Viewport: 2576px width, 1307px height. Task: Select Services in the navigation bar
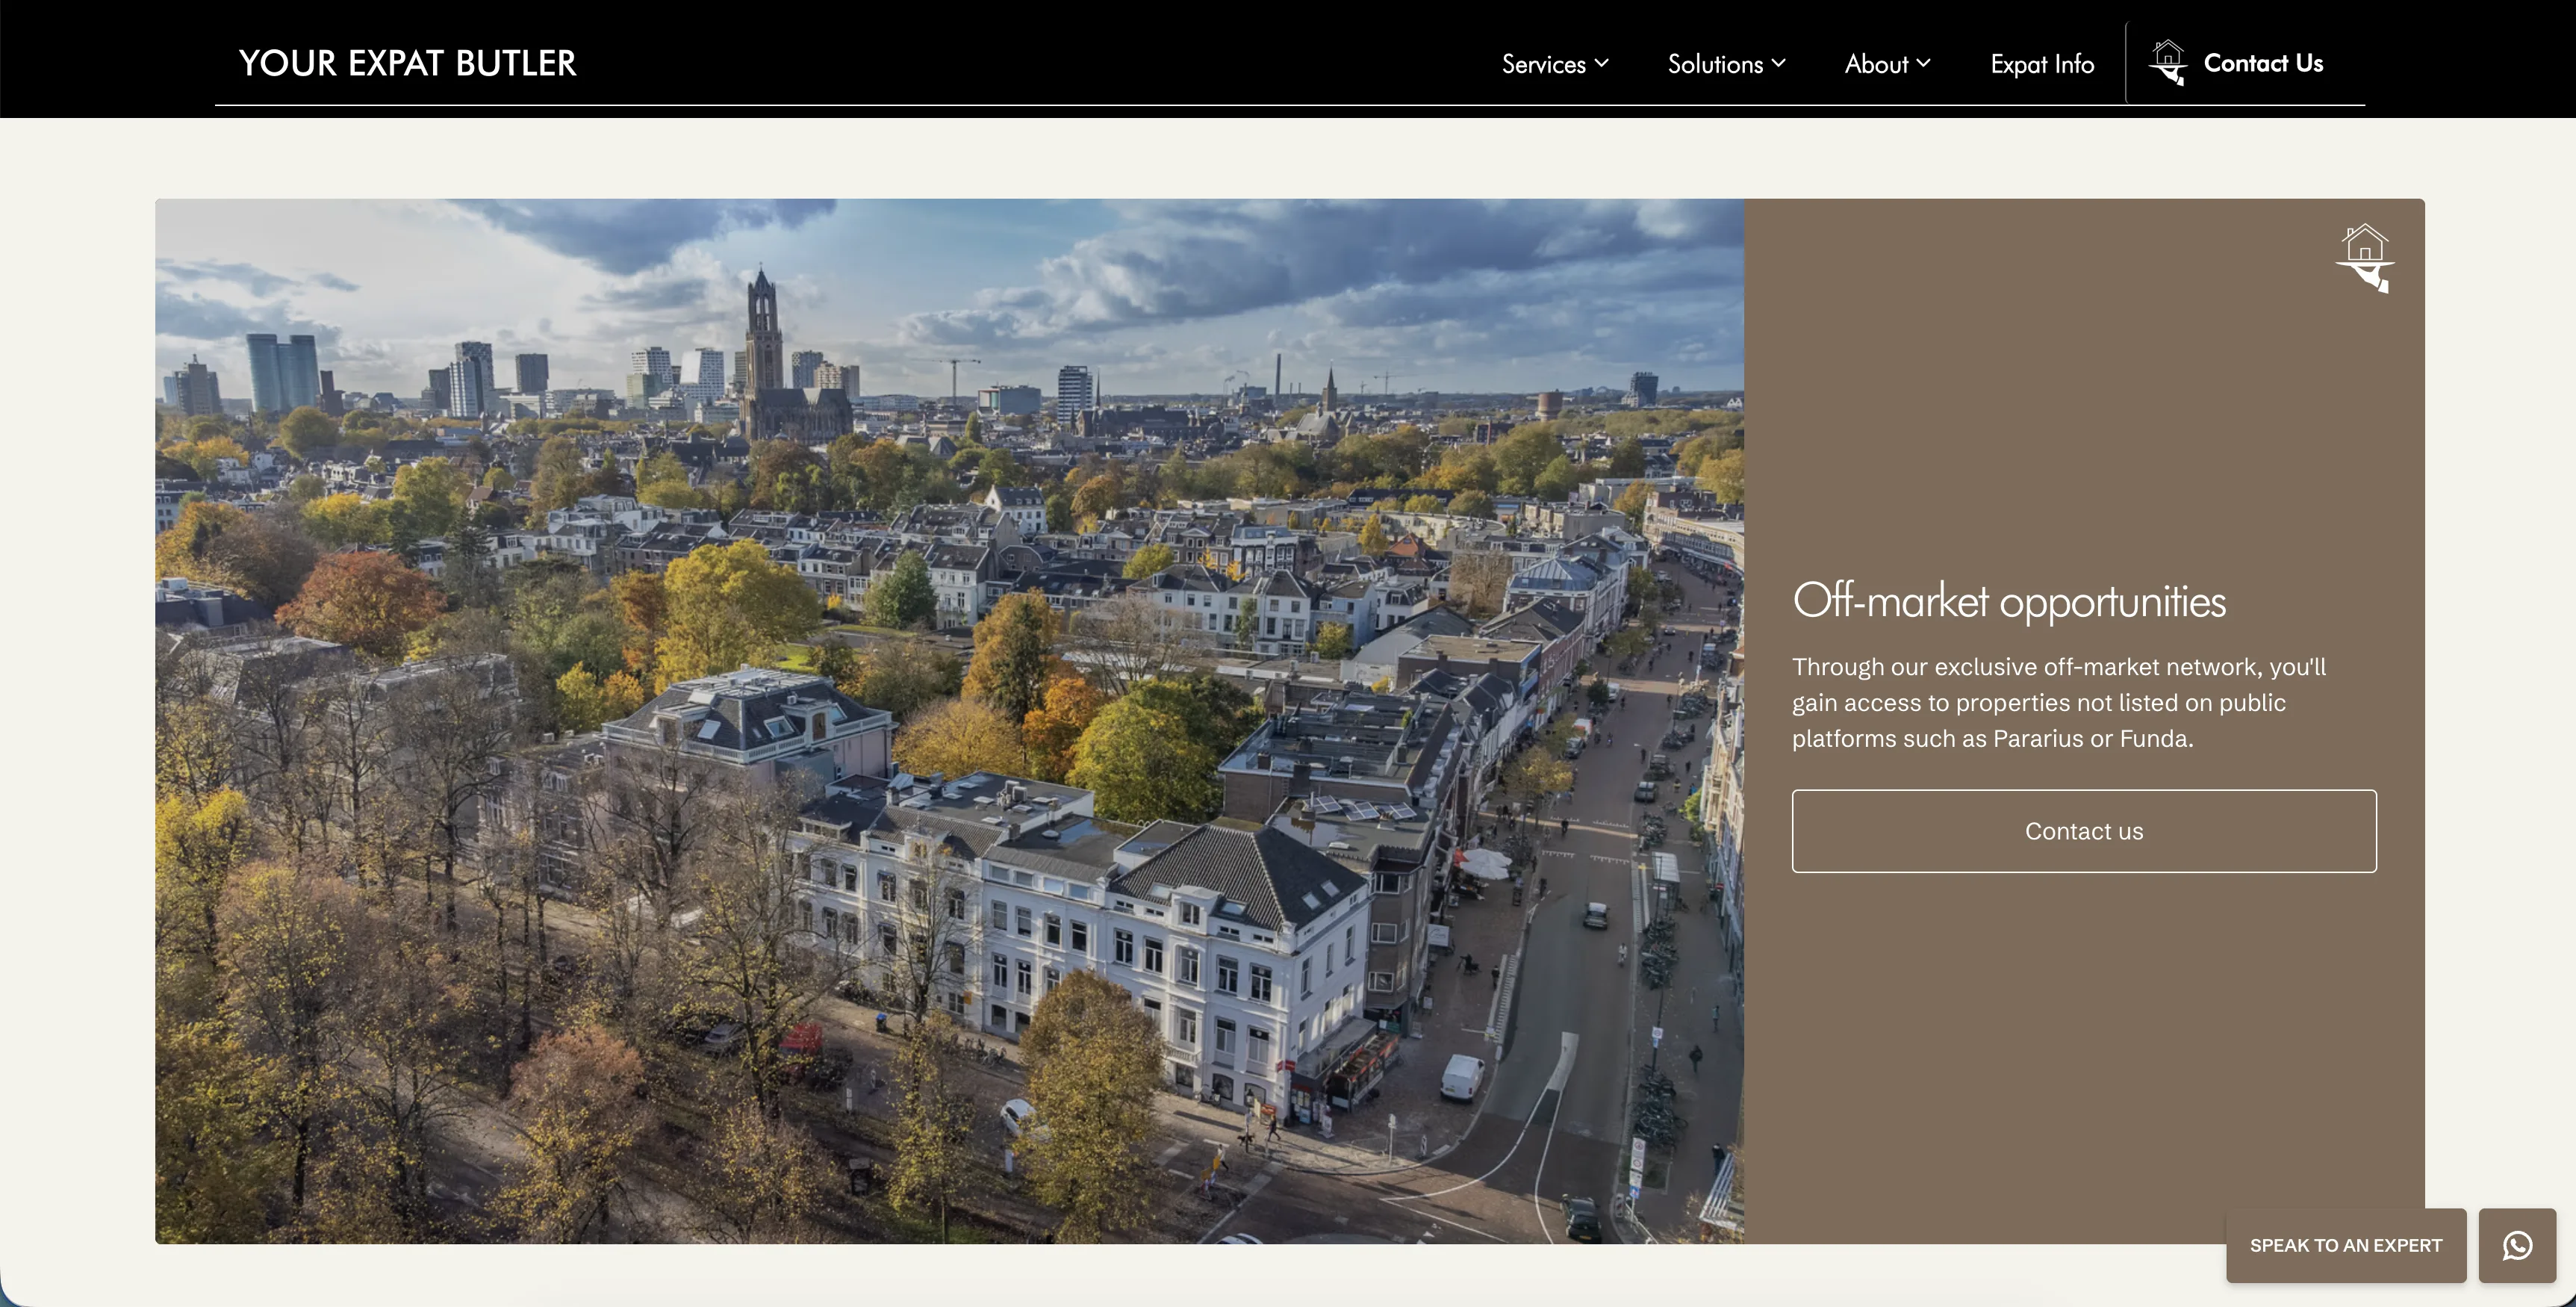click(x=1544, y=63)
